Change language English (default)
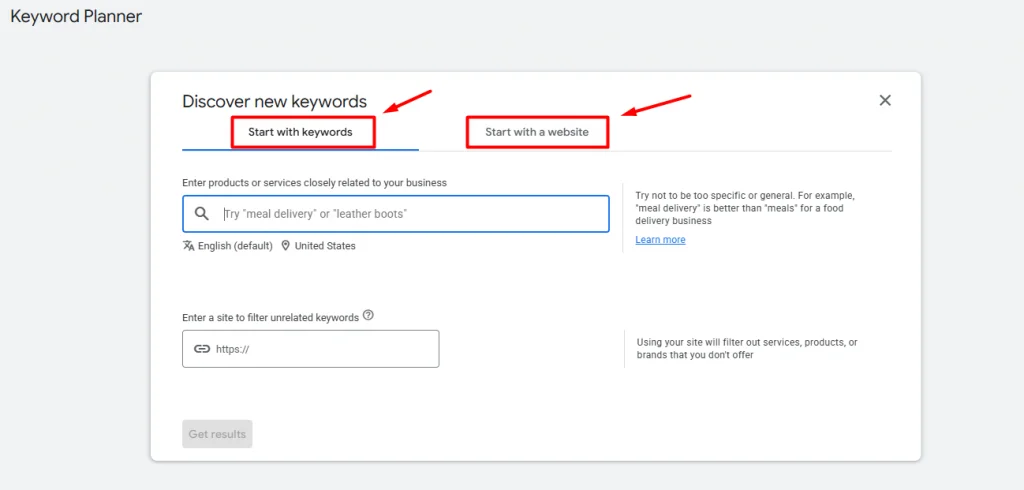The image size is (1024, 490). tap(235, 246)
